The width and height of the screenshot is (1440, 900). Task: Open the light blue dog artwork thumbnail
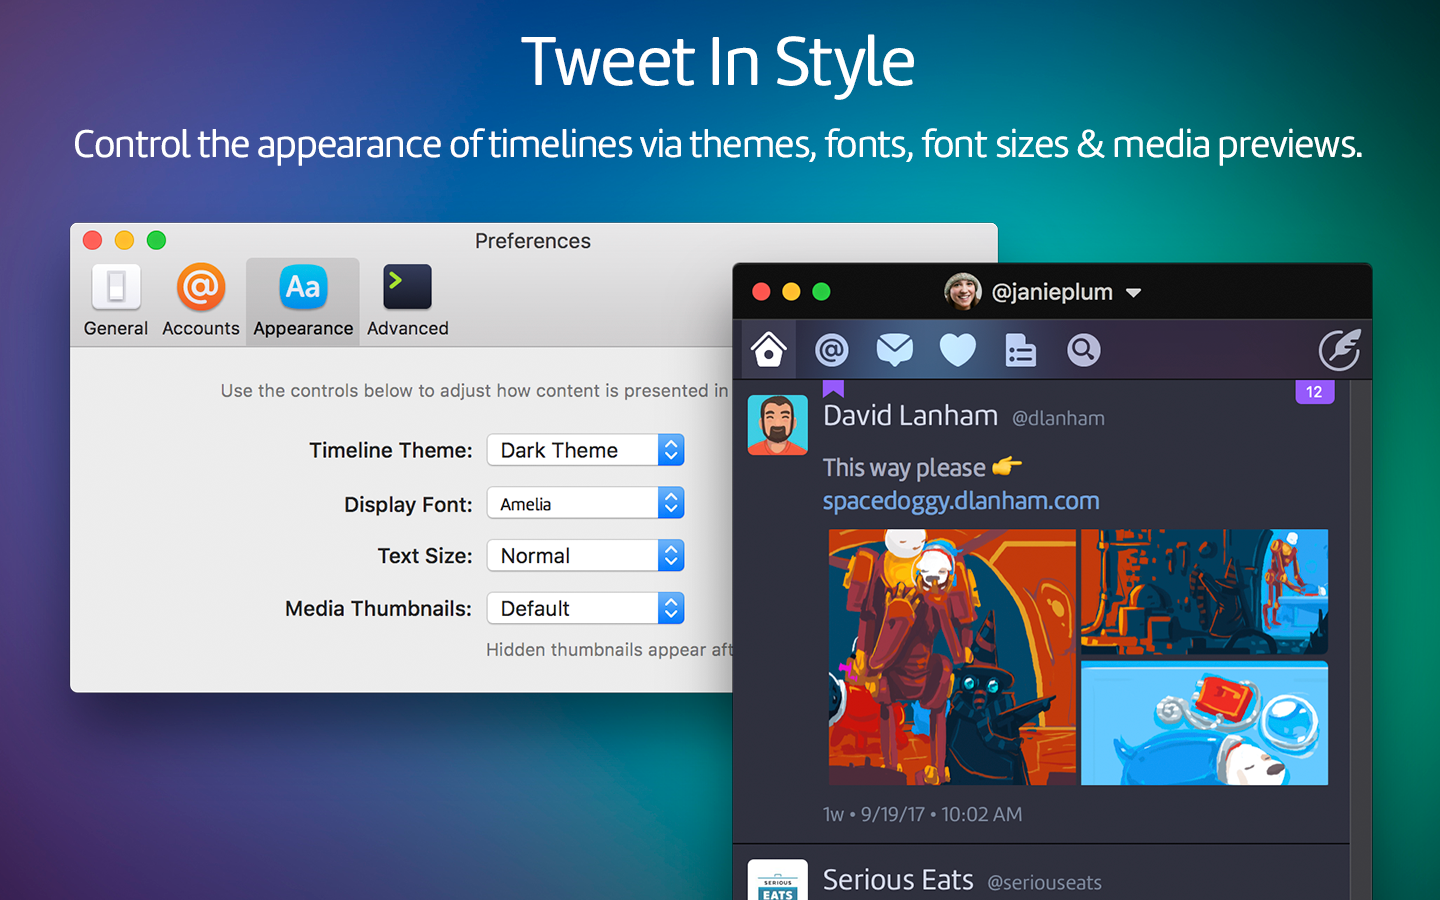tap(1204, 723)
